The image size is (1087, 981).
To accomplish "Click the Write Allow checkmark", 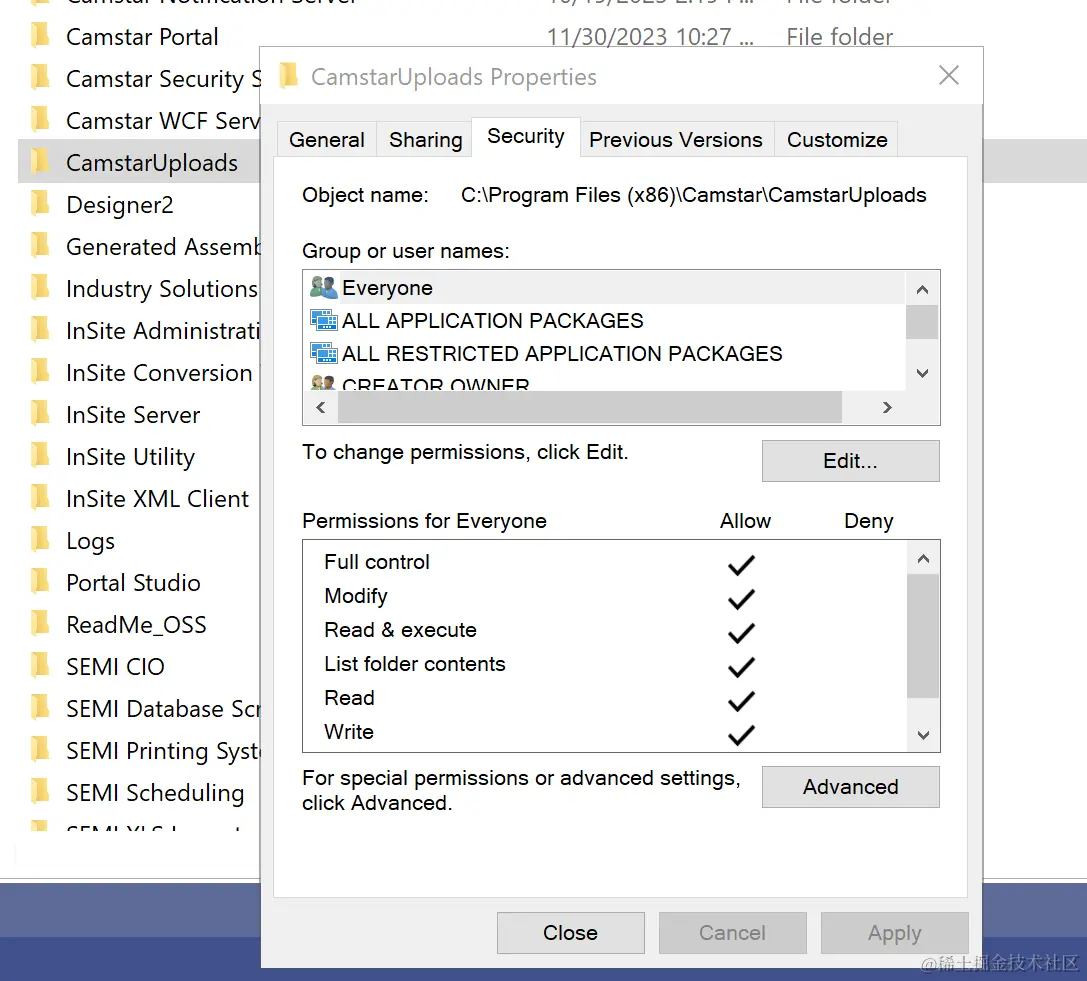I will [x=741, y=734].
